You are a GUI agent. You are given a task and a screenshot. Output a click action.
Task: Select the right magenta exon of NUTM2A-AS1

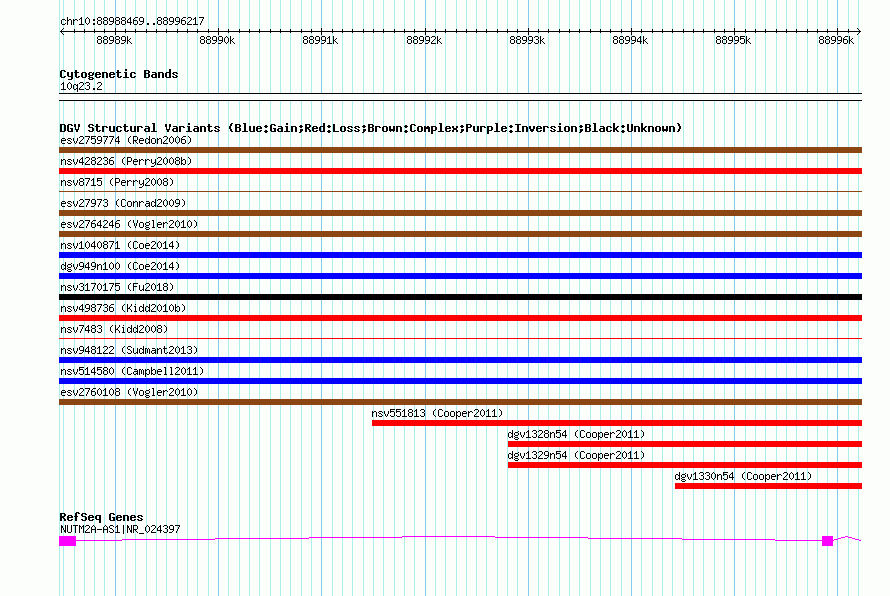tap(828, 541)
